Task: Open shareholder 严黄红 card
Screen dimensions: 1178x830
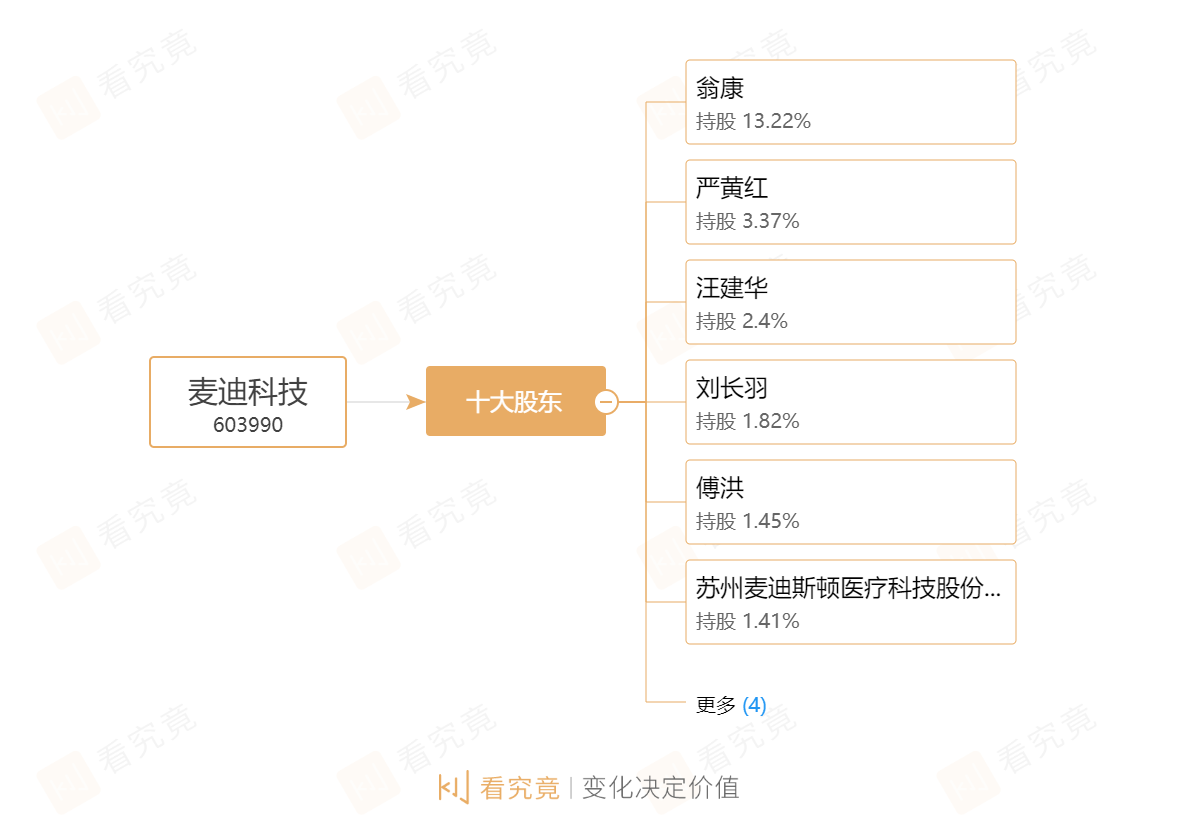Action: tap(850, 202)
